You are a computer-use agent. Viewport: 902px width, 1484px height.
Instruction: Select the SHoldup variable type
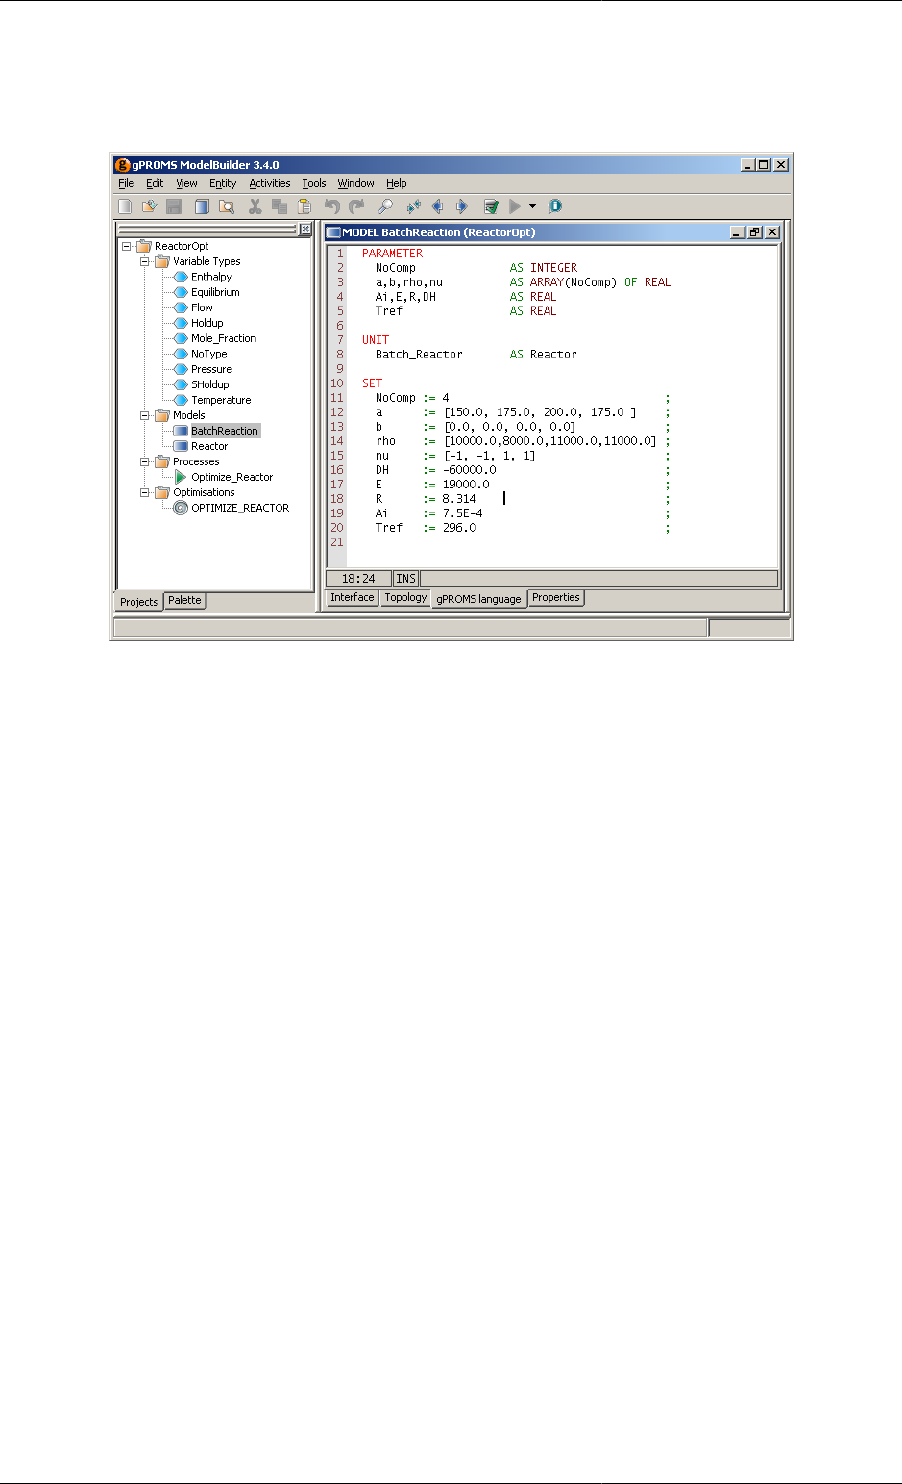point(210,384)
